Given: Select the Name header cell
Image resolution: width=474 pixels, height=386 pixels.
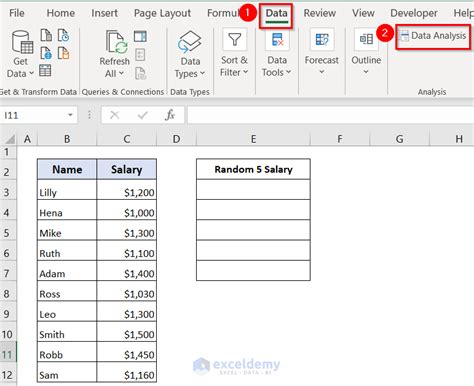Looking at the screenshot, I should coord(67,169).
